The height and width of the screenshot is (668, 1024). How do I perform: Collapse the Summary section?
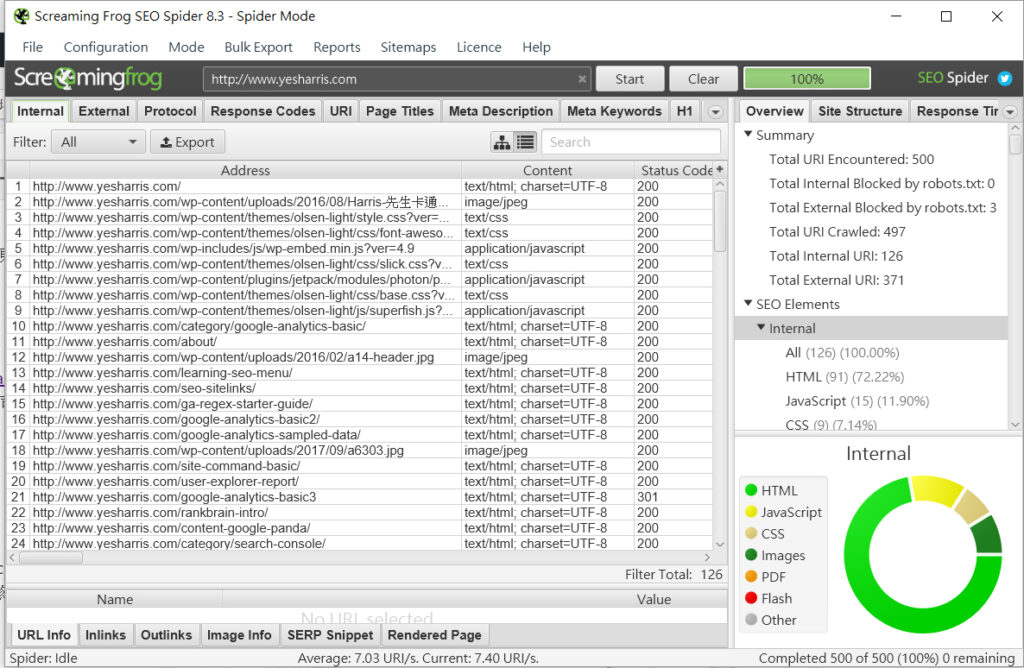coord(748,134)
